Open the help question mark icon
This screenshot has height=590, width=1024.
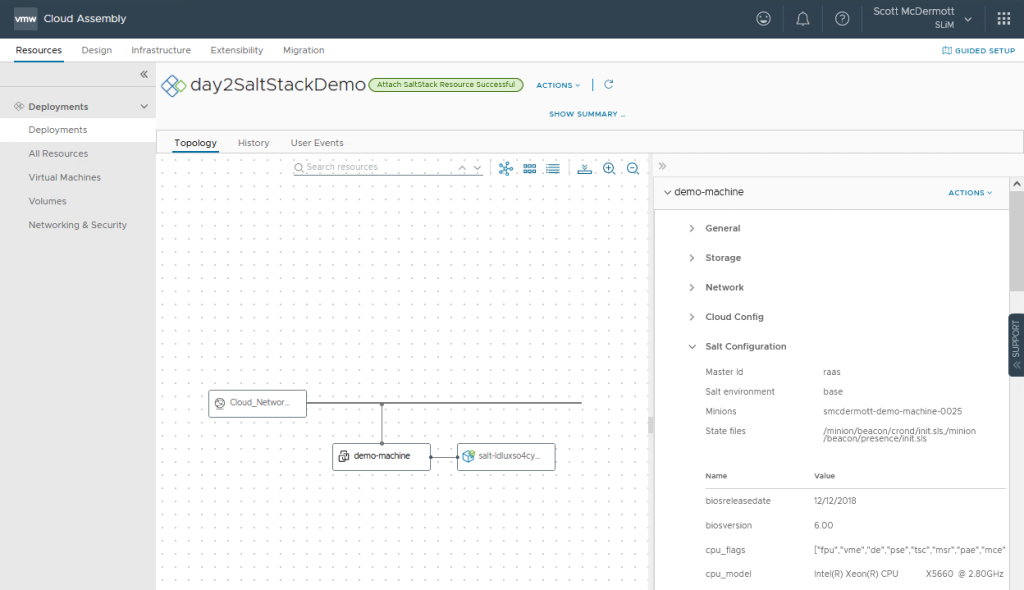pos(842,19)
